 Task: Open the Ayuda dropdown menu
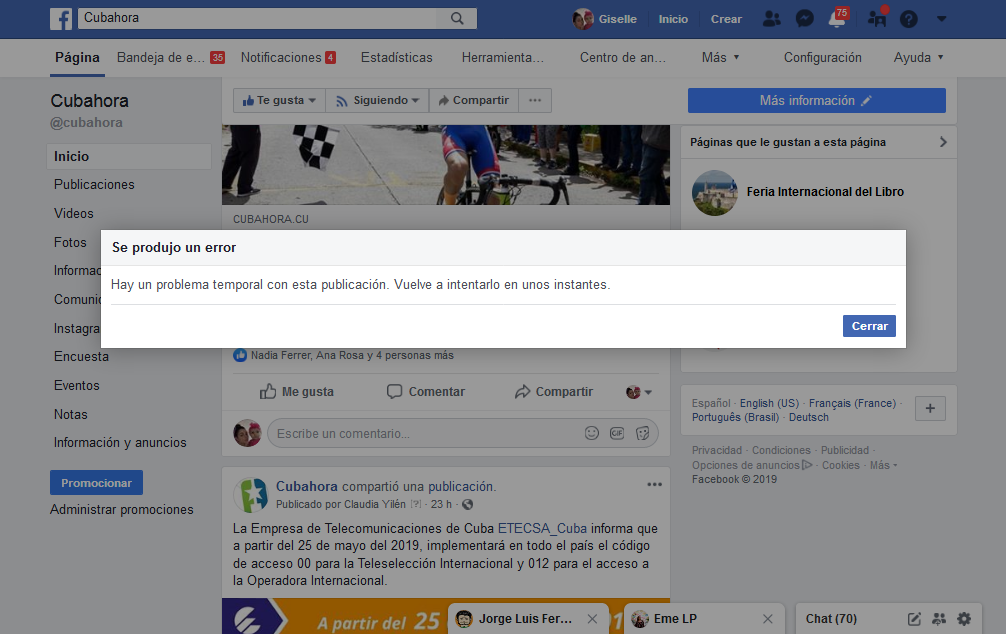pyautogui.click(x=918, y=58)
